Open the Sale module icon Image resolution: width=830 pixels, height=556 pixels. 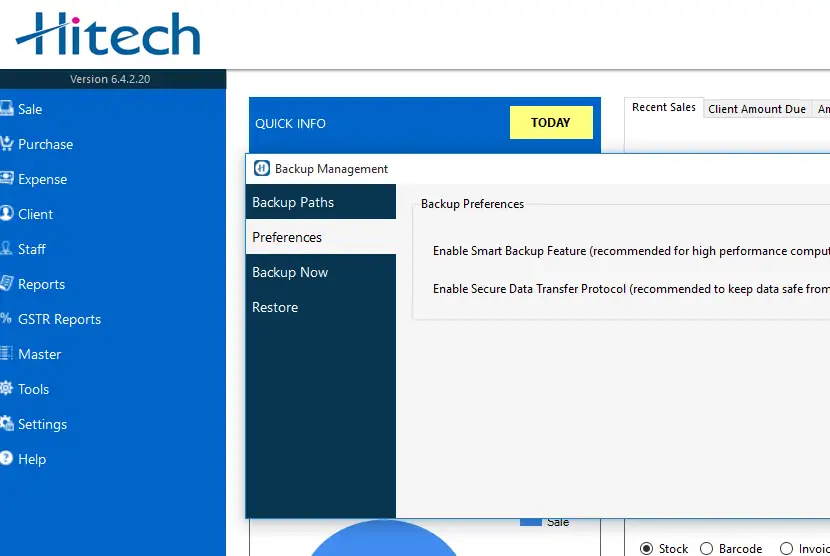tap(6, 109)
